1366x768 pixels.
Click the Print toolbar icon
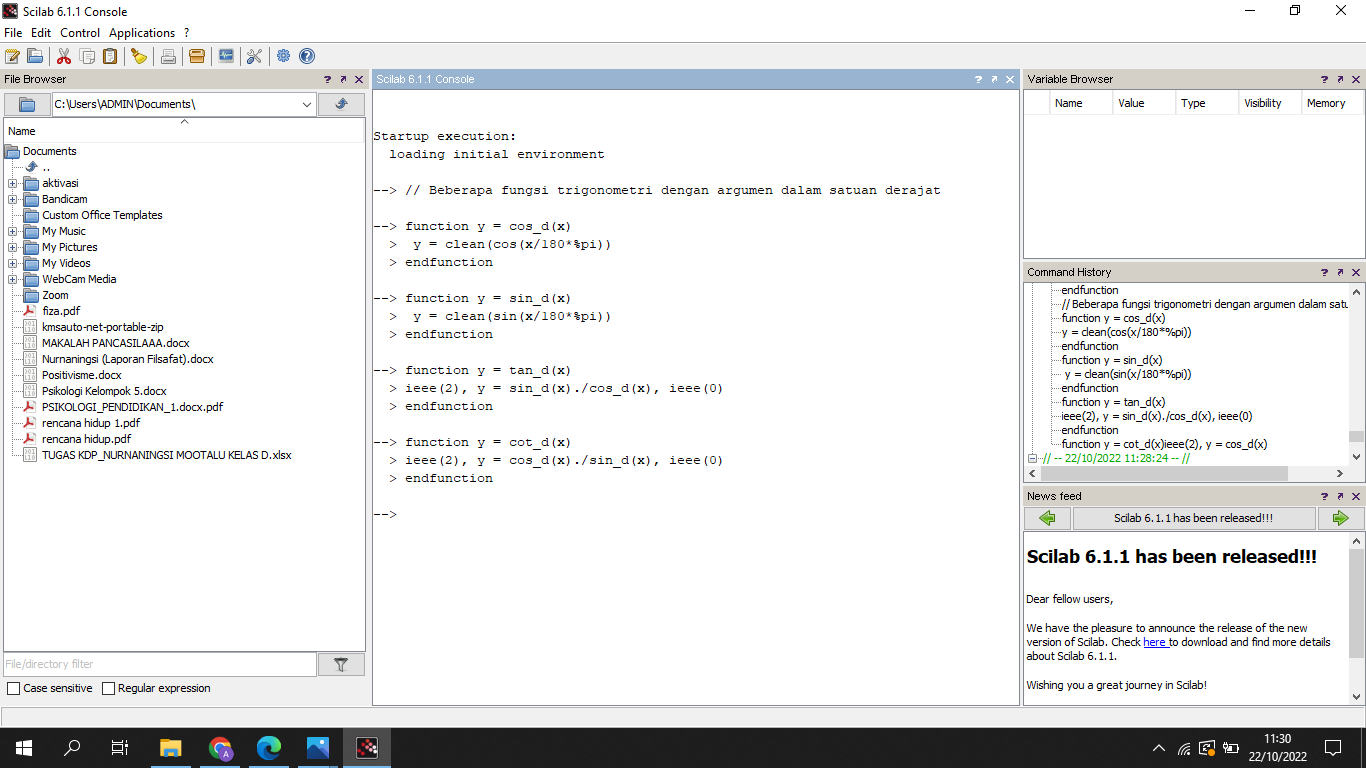pos(169,56)
